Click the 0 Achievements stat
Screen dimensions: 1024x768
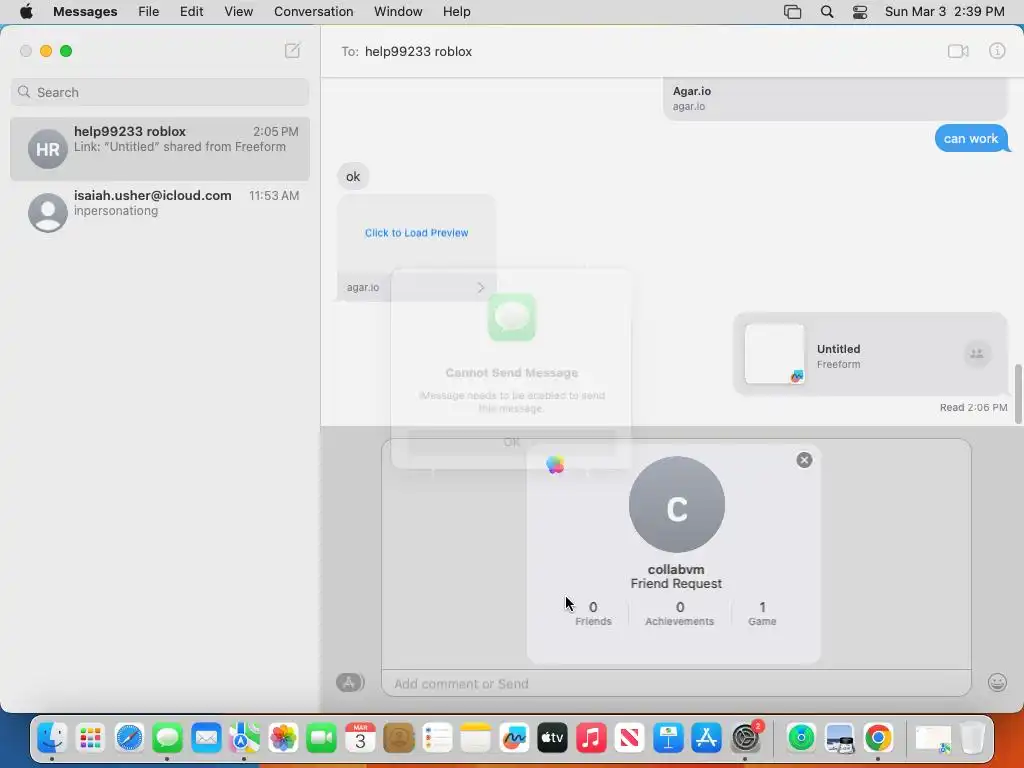(679, 613)
